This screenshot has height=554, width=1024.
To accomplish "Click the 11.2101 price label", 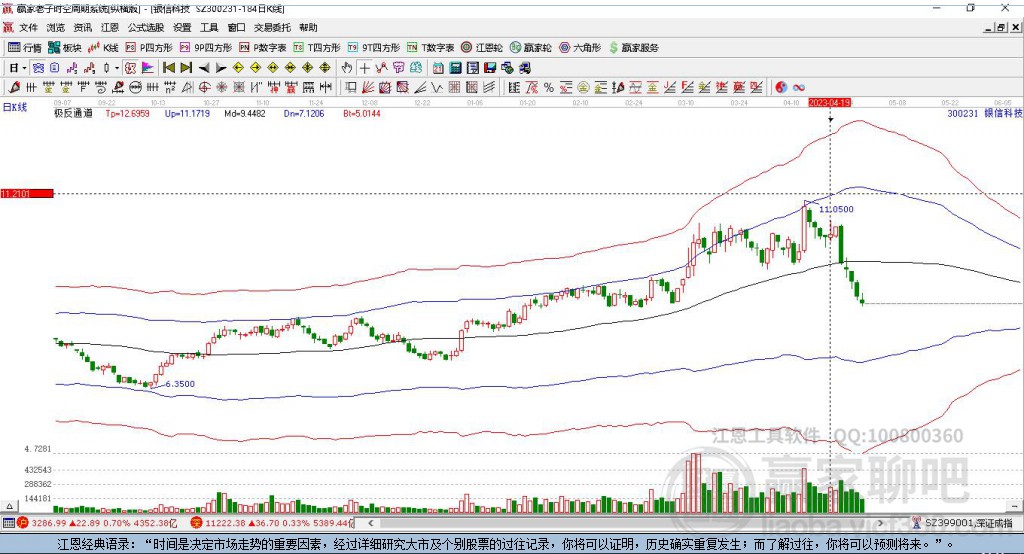I will coord(27,193).
